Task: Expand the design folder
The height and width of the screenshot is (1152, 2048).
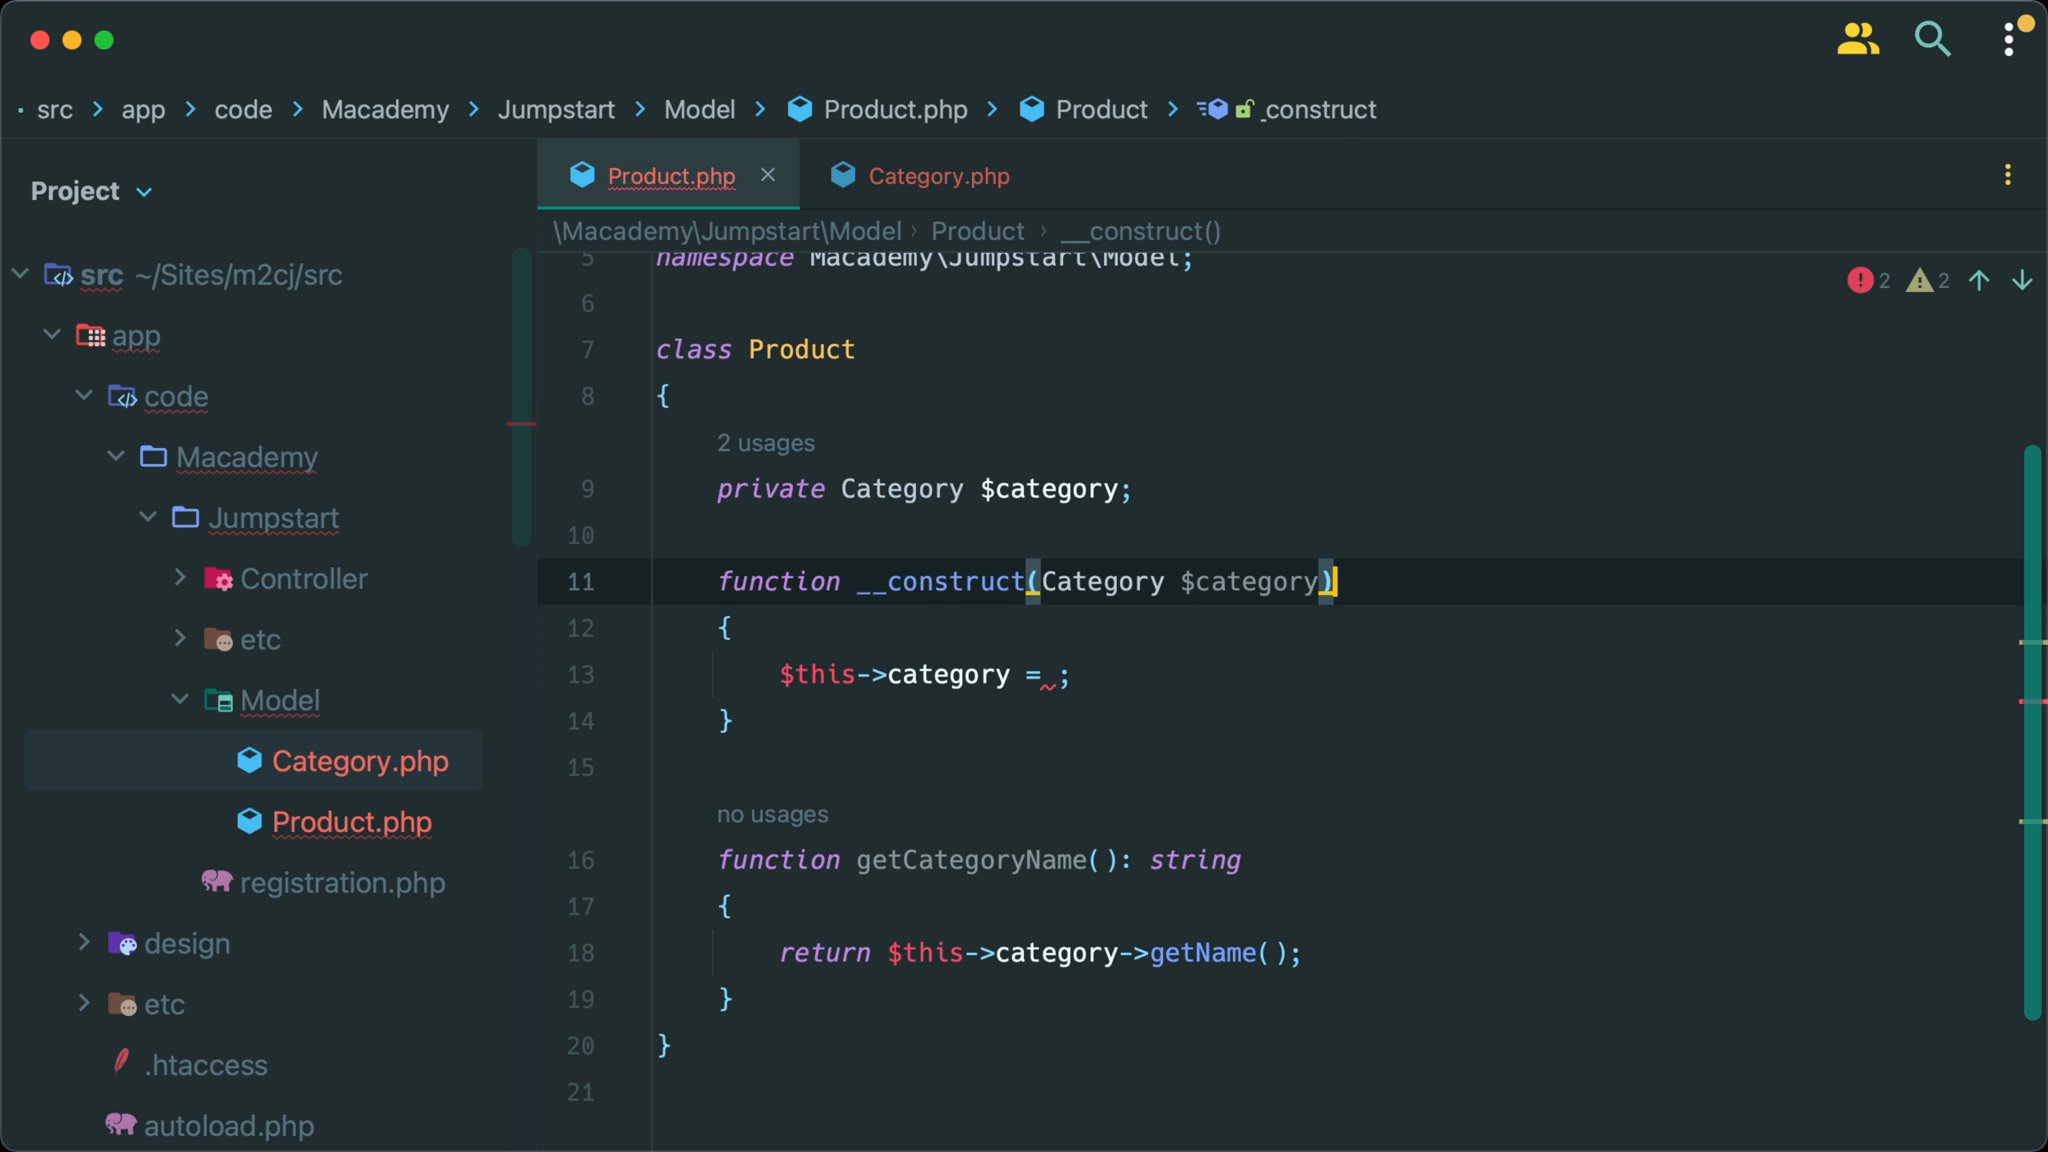Action: pos(84,942)
